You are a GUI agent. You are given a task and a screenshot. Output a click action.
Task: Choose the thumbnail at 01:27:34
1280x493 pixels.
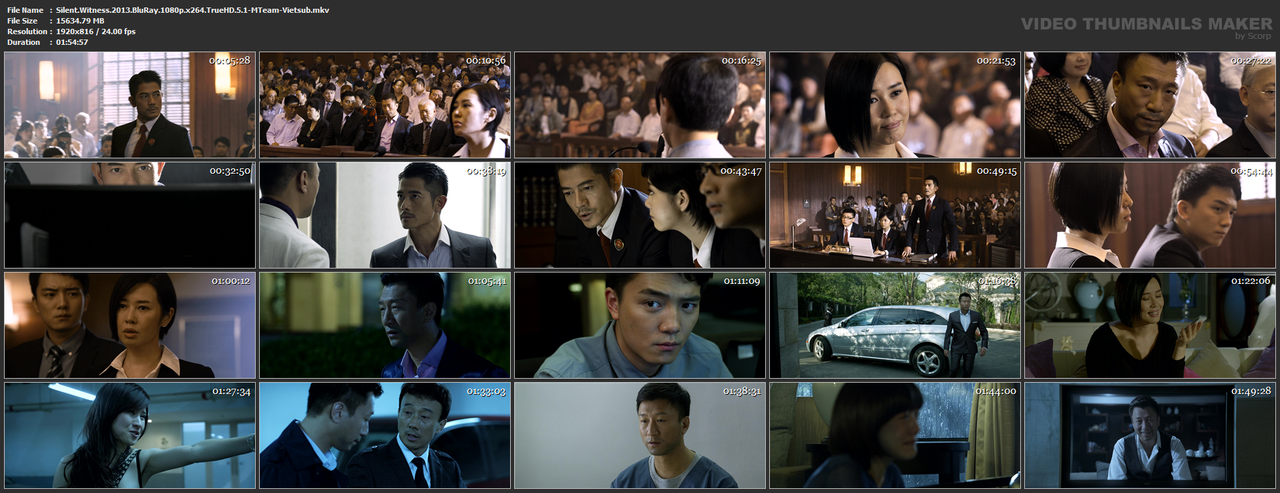130,435
